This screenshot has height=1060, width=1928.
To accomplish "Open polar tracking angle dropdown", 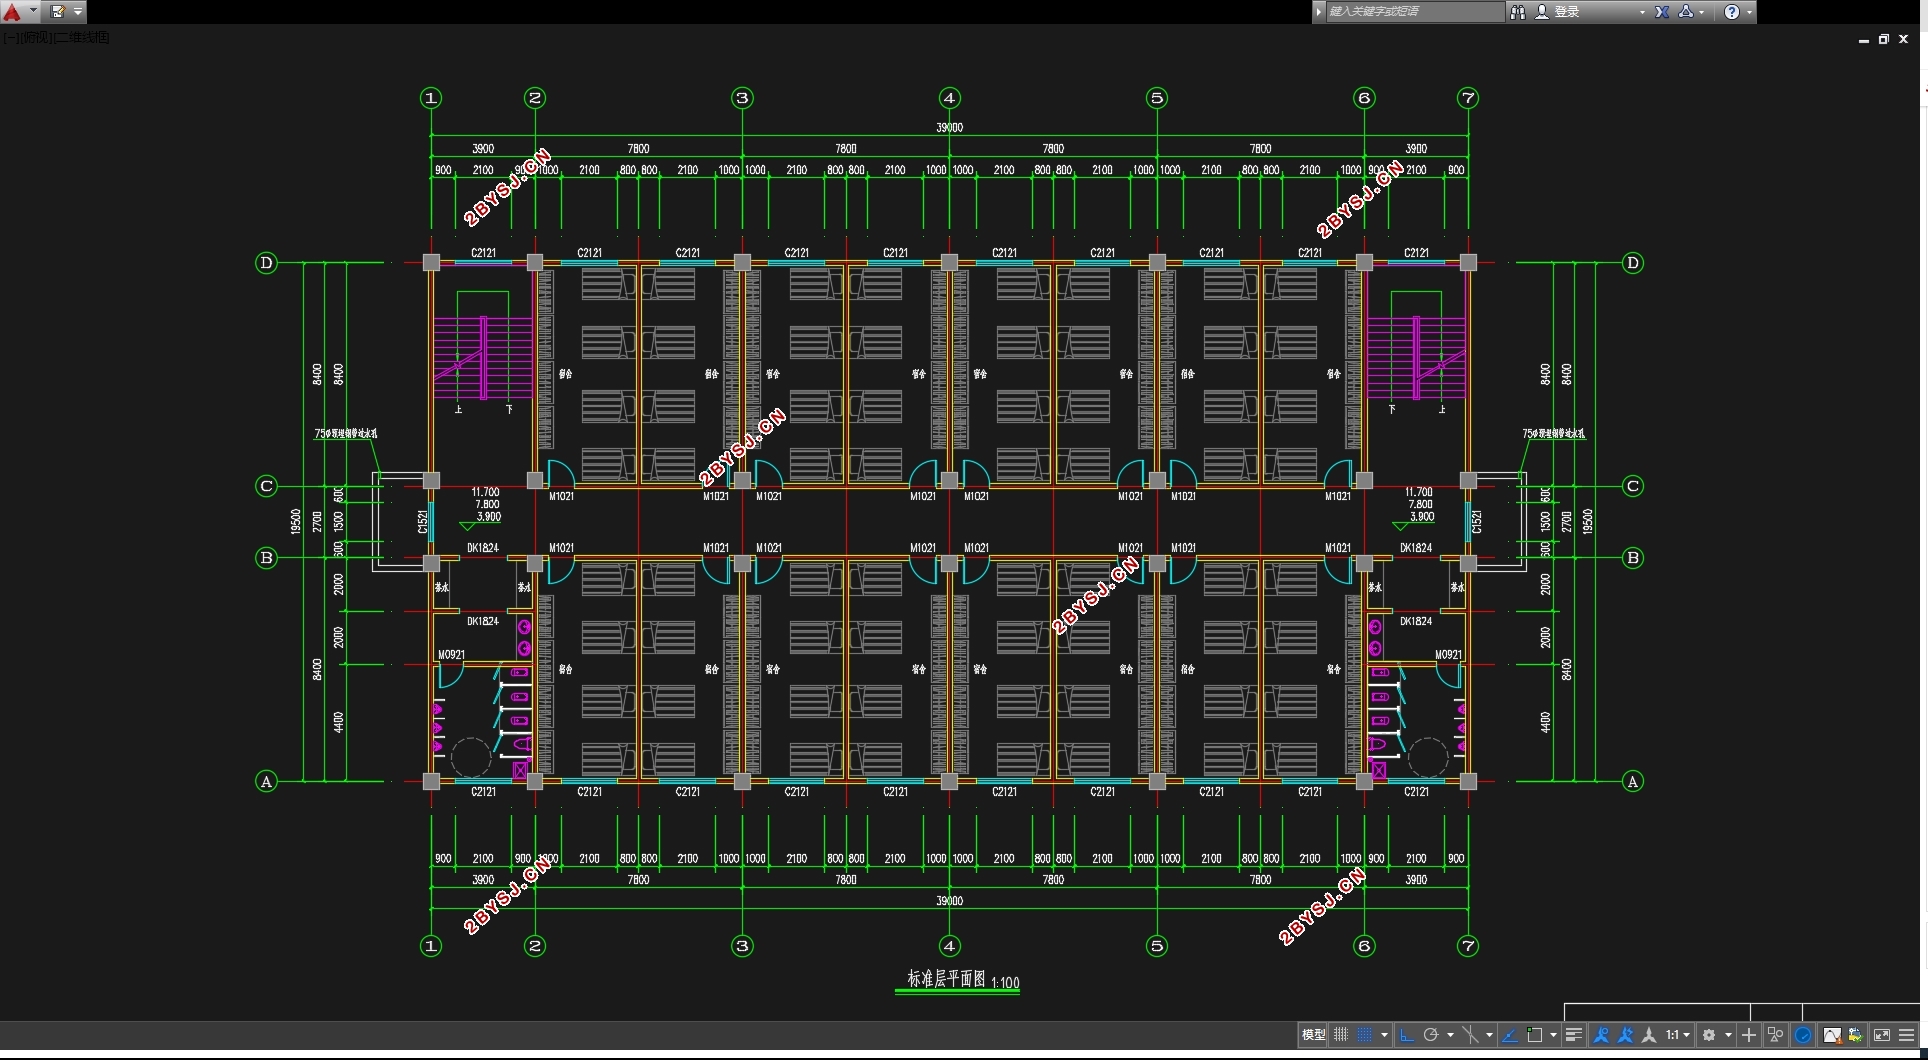I will pos(1450,1035).
